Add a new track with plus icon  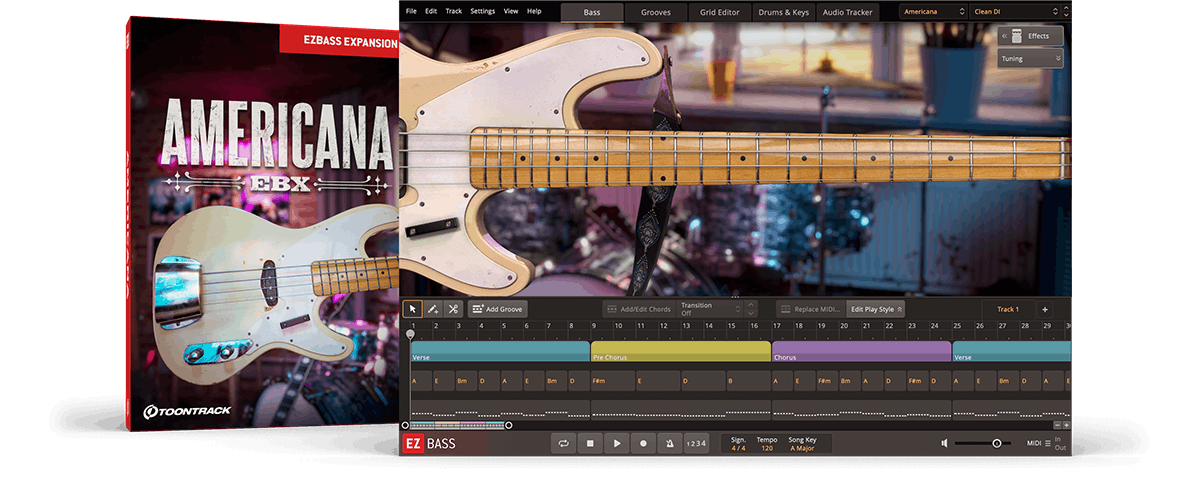point(1044,309)
